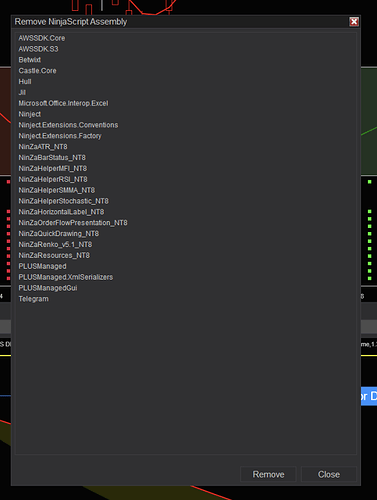The height and width of the screenshot is (500, 377).
Task: Pick NinZaHorizontalLabel_NT8
Action: click(x=61, y=212)
